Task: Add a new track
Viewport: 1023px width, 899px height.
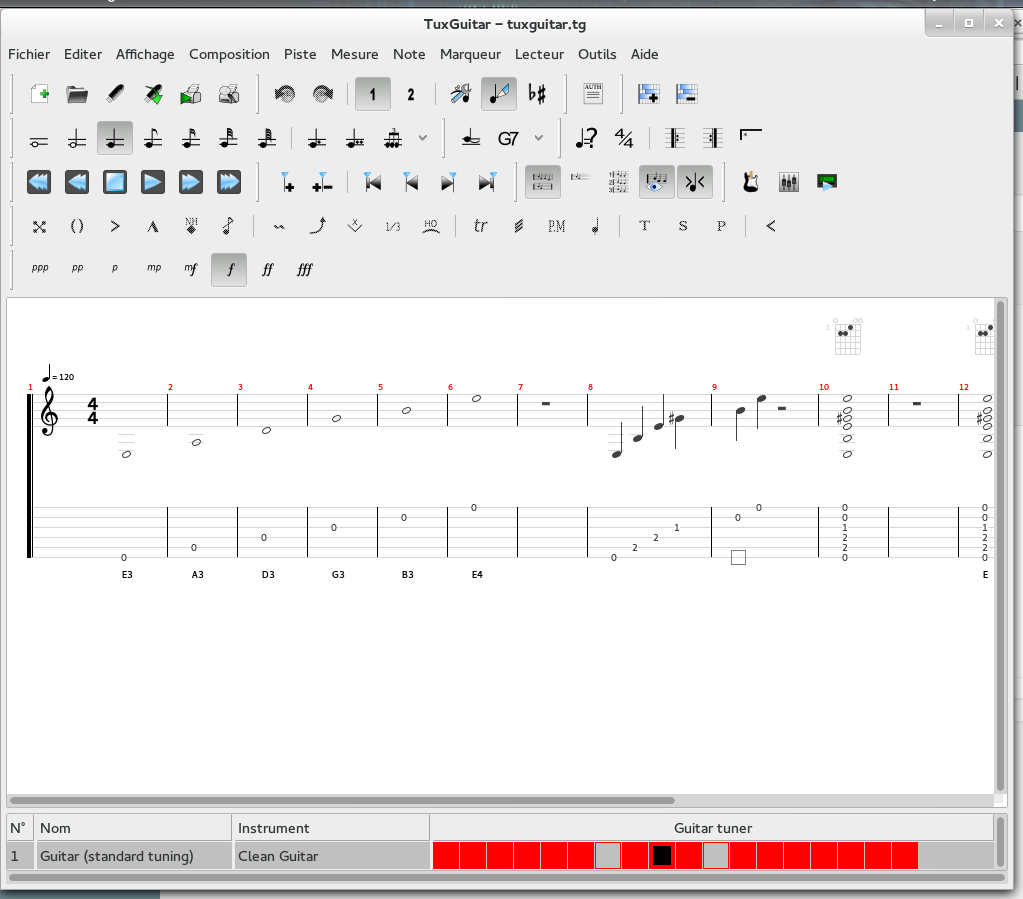Action: coord(649,94)
